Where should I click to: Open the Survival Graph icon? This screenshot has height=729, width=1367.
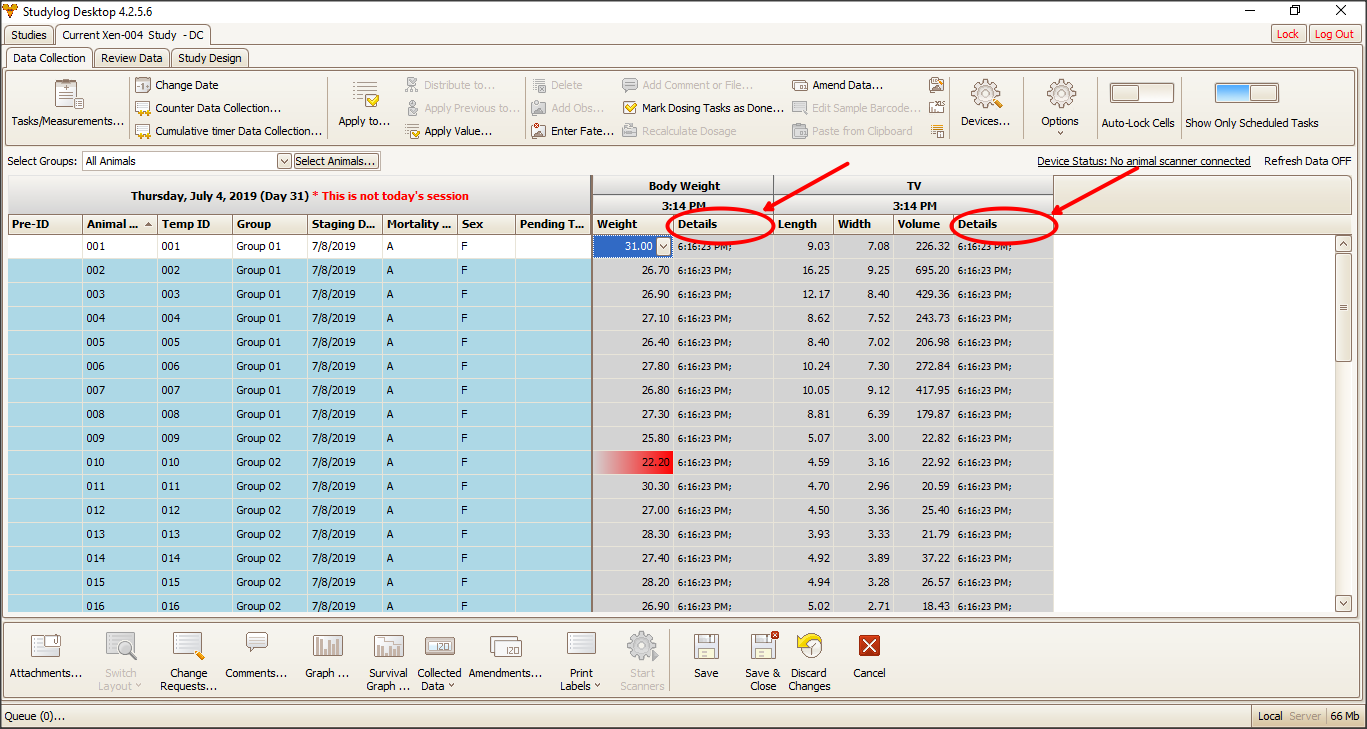(388, 647)
